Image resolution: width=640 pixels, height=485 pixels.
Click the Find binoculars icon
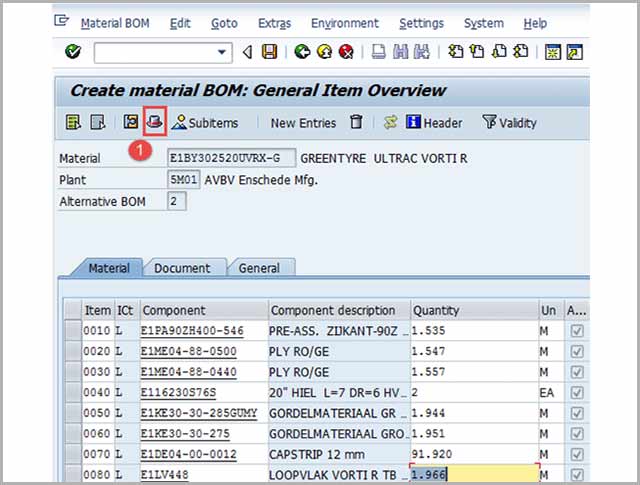[x=400, y=52]
